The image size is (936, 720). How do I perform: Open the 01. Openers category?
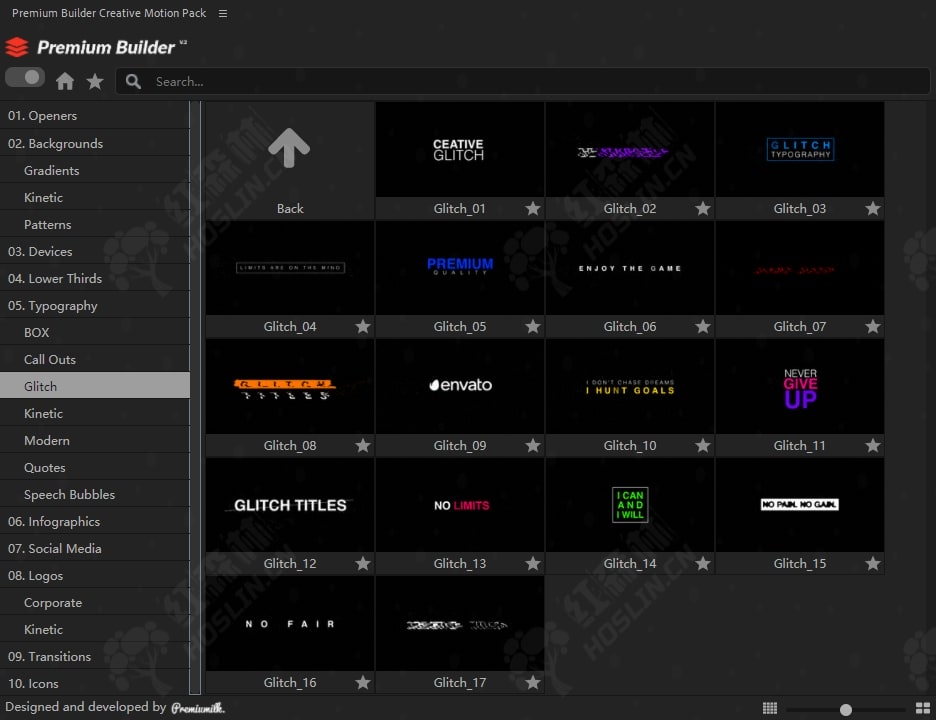[95, 116]
